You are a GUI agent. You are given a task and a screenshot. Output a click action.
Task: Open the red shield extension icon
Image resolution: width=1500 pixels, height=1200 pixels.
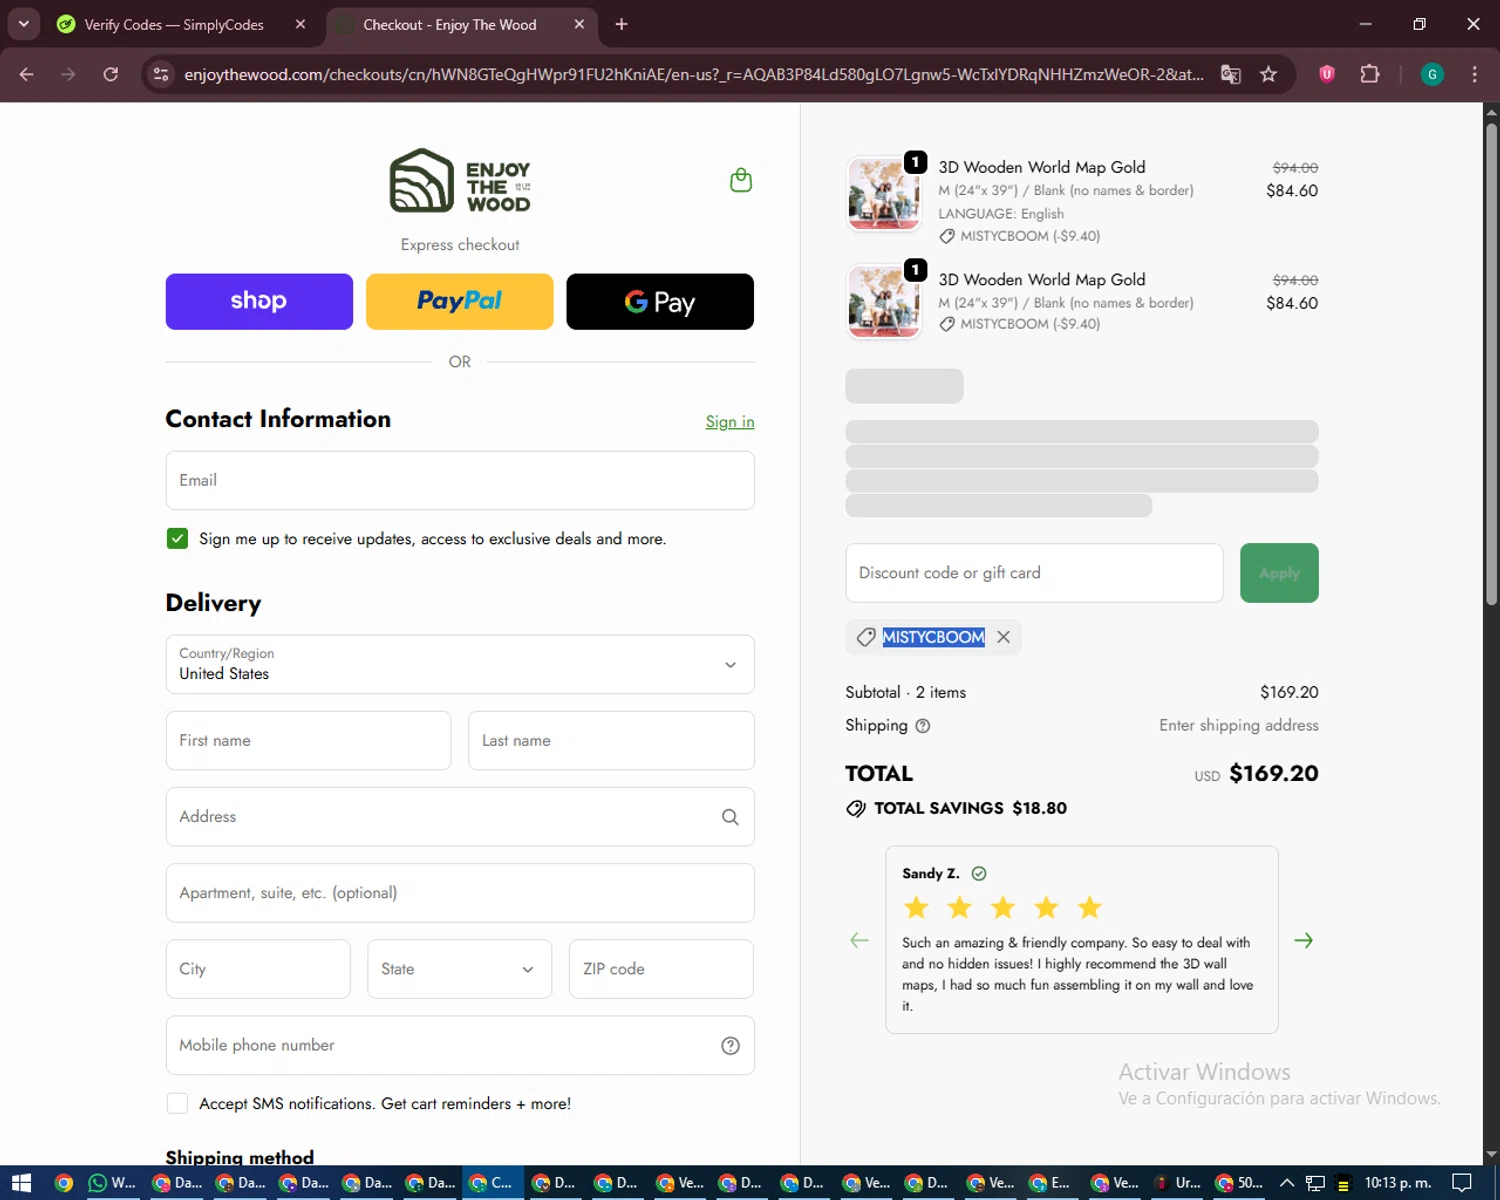coord(1327,74)
